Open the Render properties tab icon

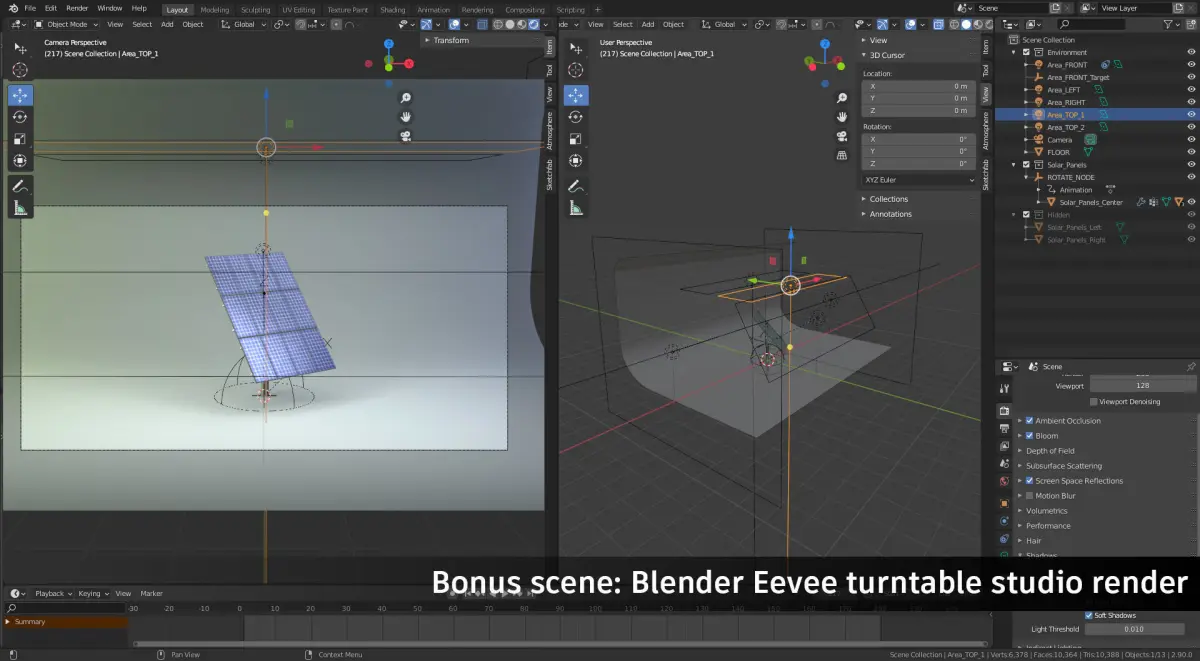click(1004, 411)
